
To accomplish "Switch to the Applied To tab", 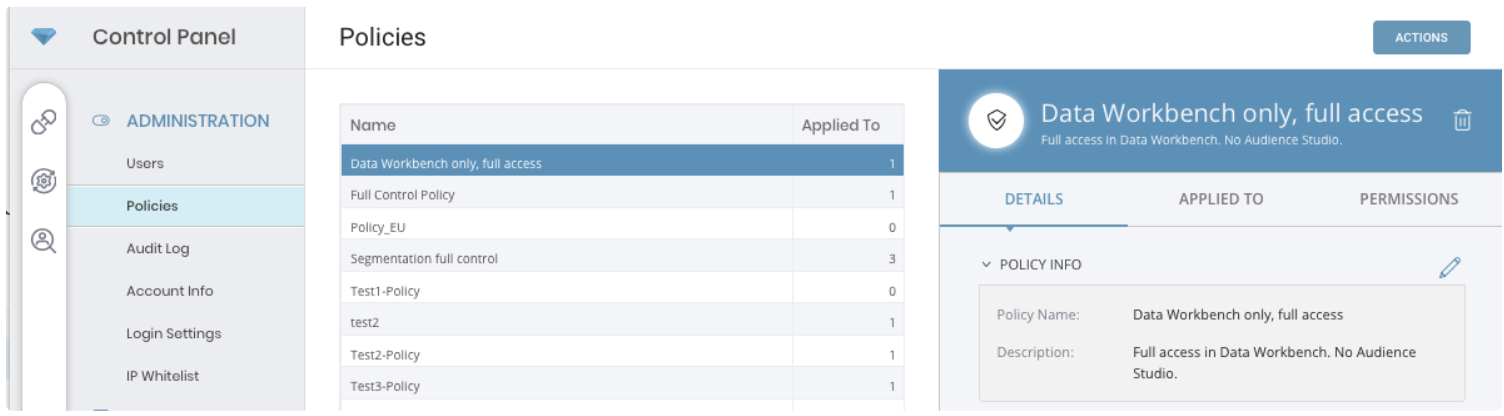I will click(1220, 199).
